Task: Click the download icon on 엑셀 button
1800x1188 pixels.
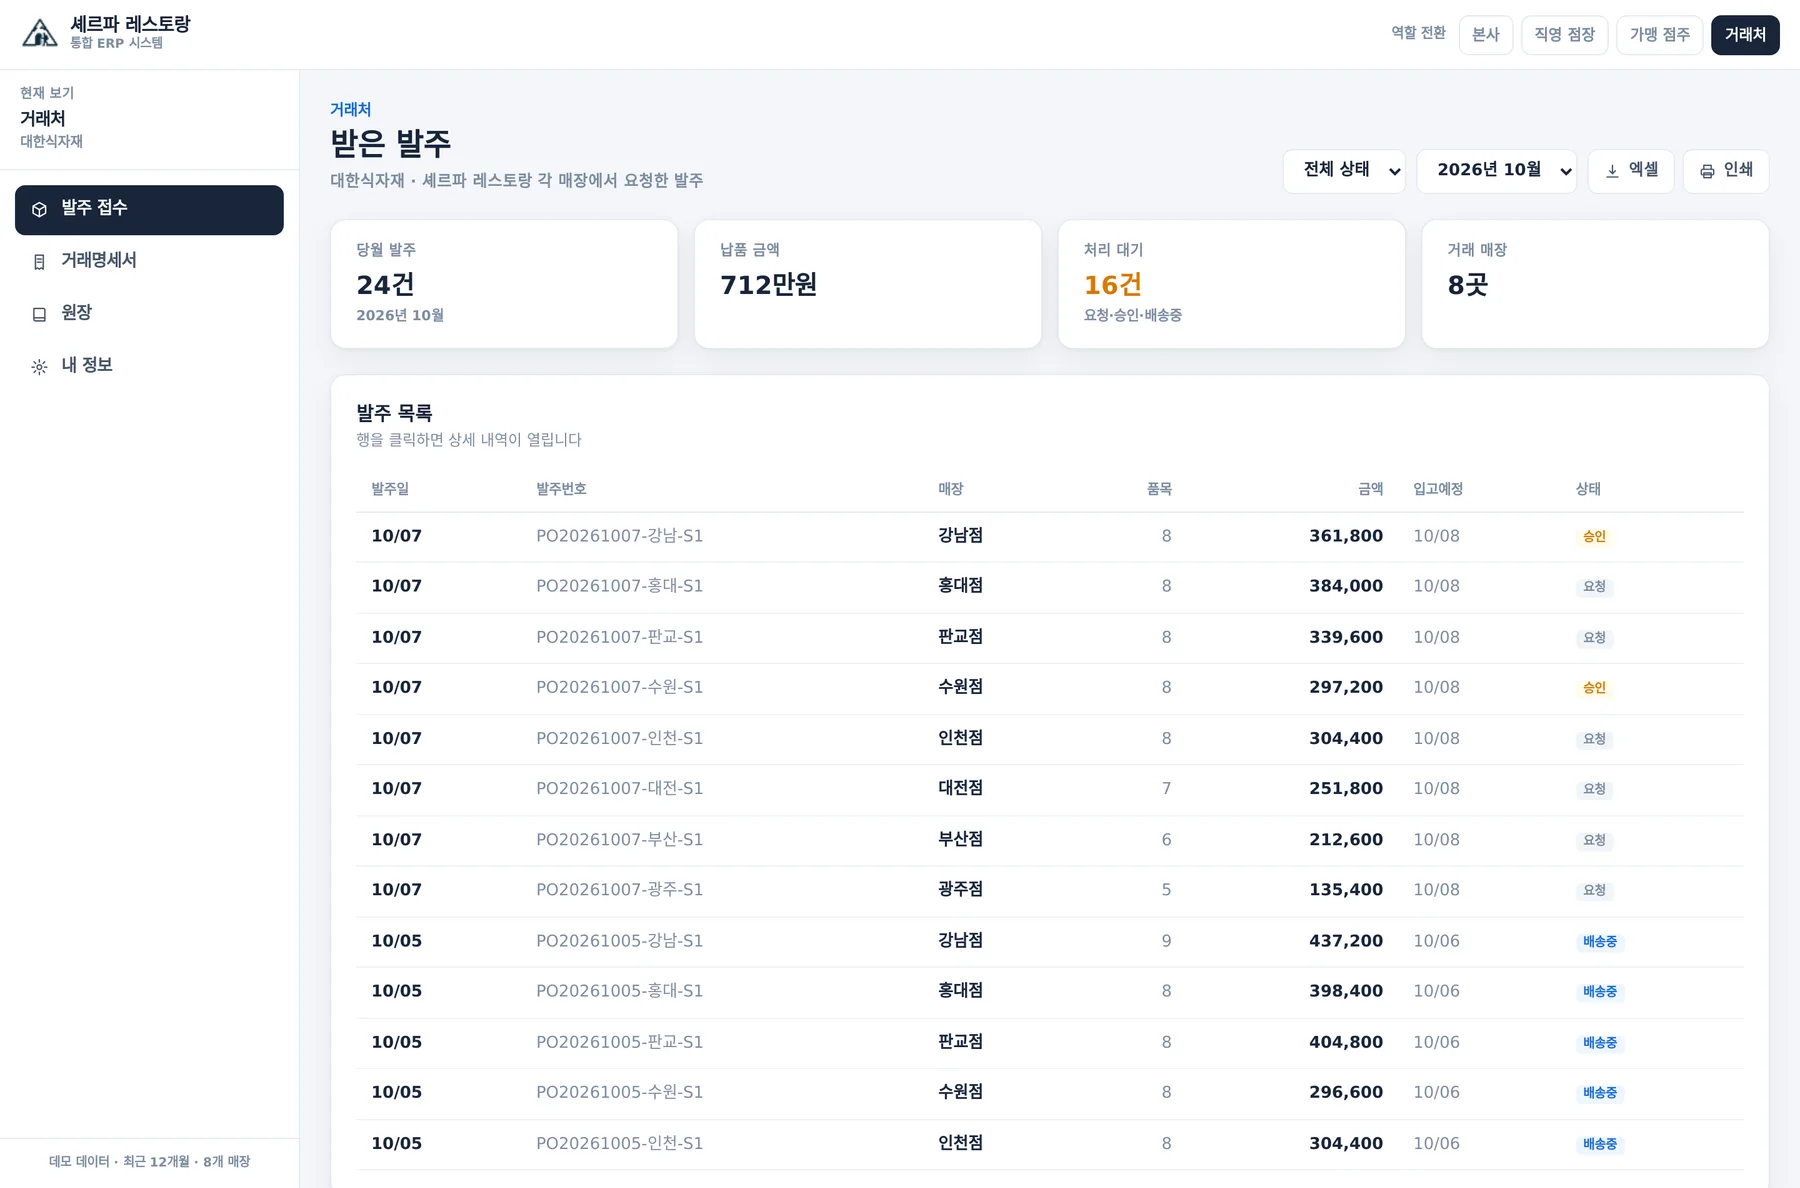Action: click(1612, 171)
